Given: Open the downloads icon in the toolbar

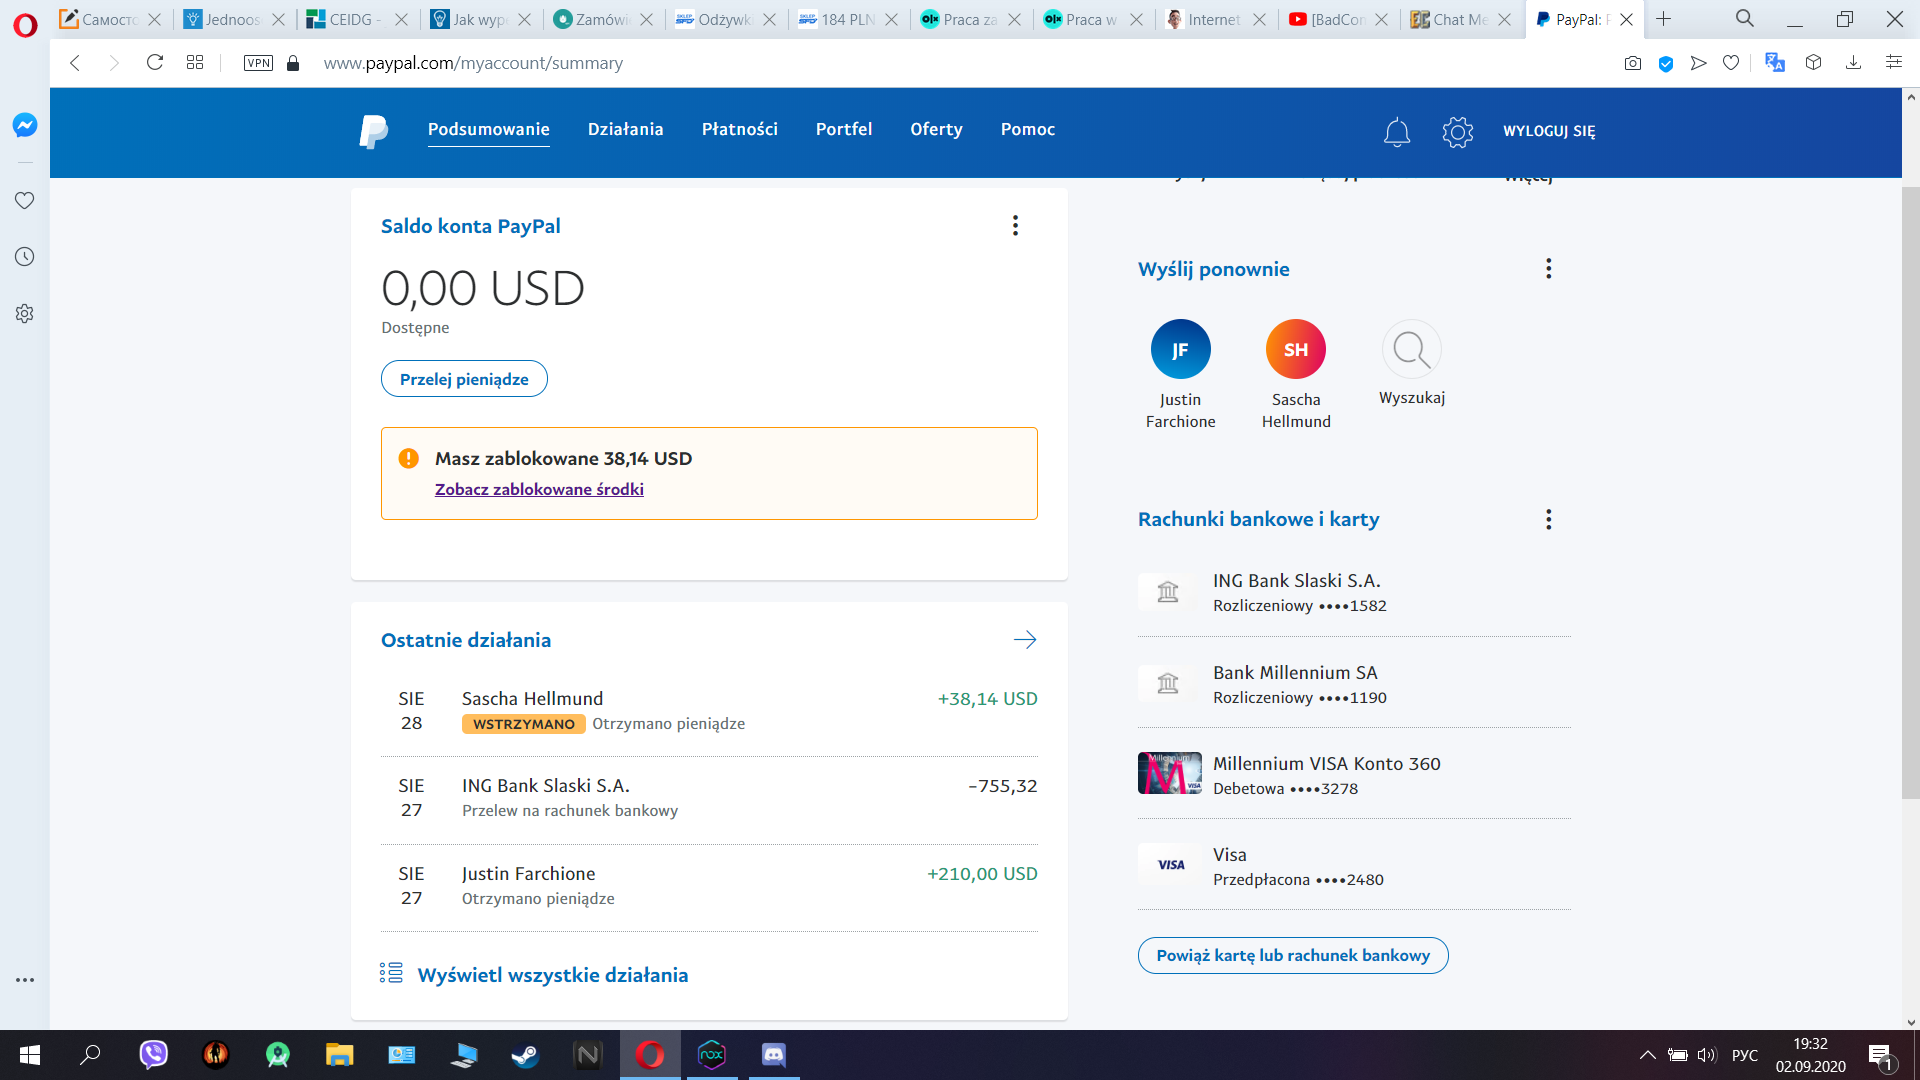Looking at the screenshot, I should (x=1853, y=63).
